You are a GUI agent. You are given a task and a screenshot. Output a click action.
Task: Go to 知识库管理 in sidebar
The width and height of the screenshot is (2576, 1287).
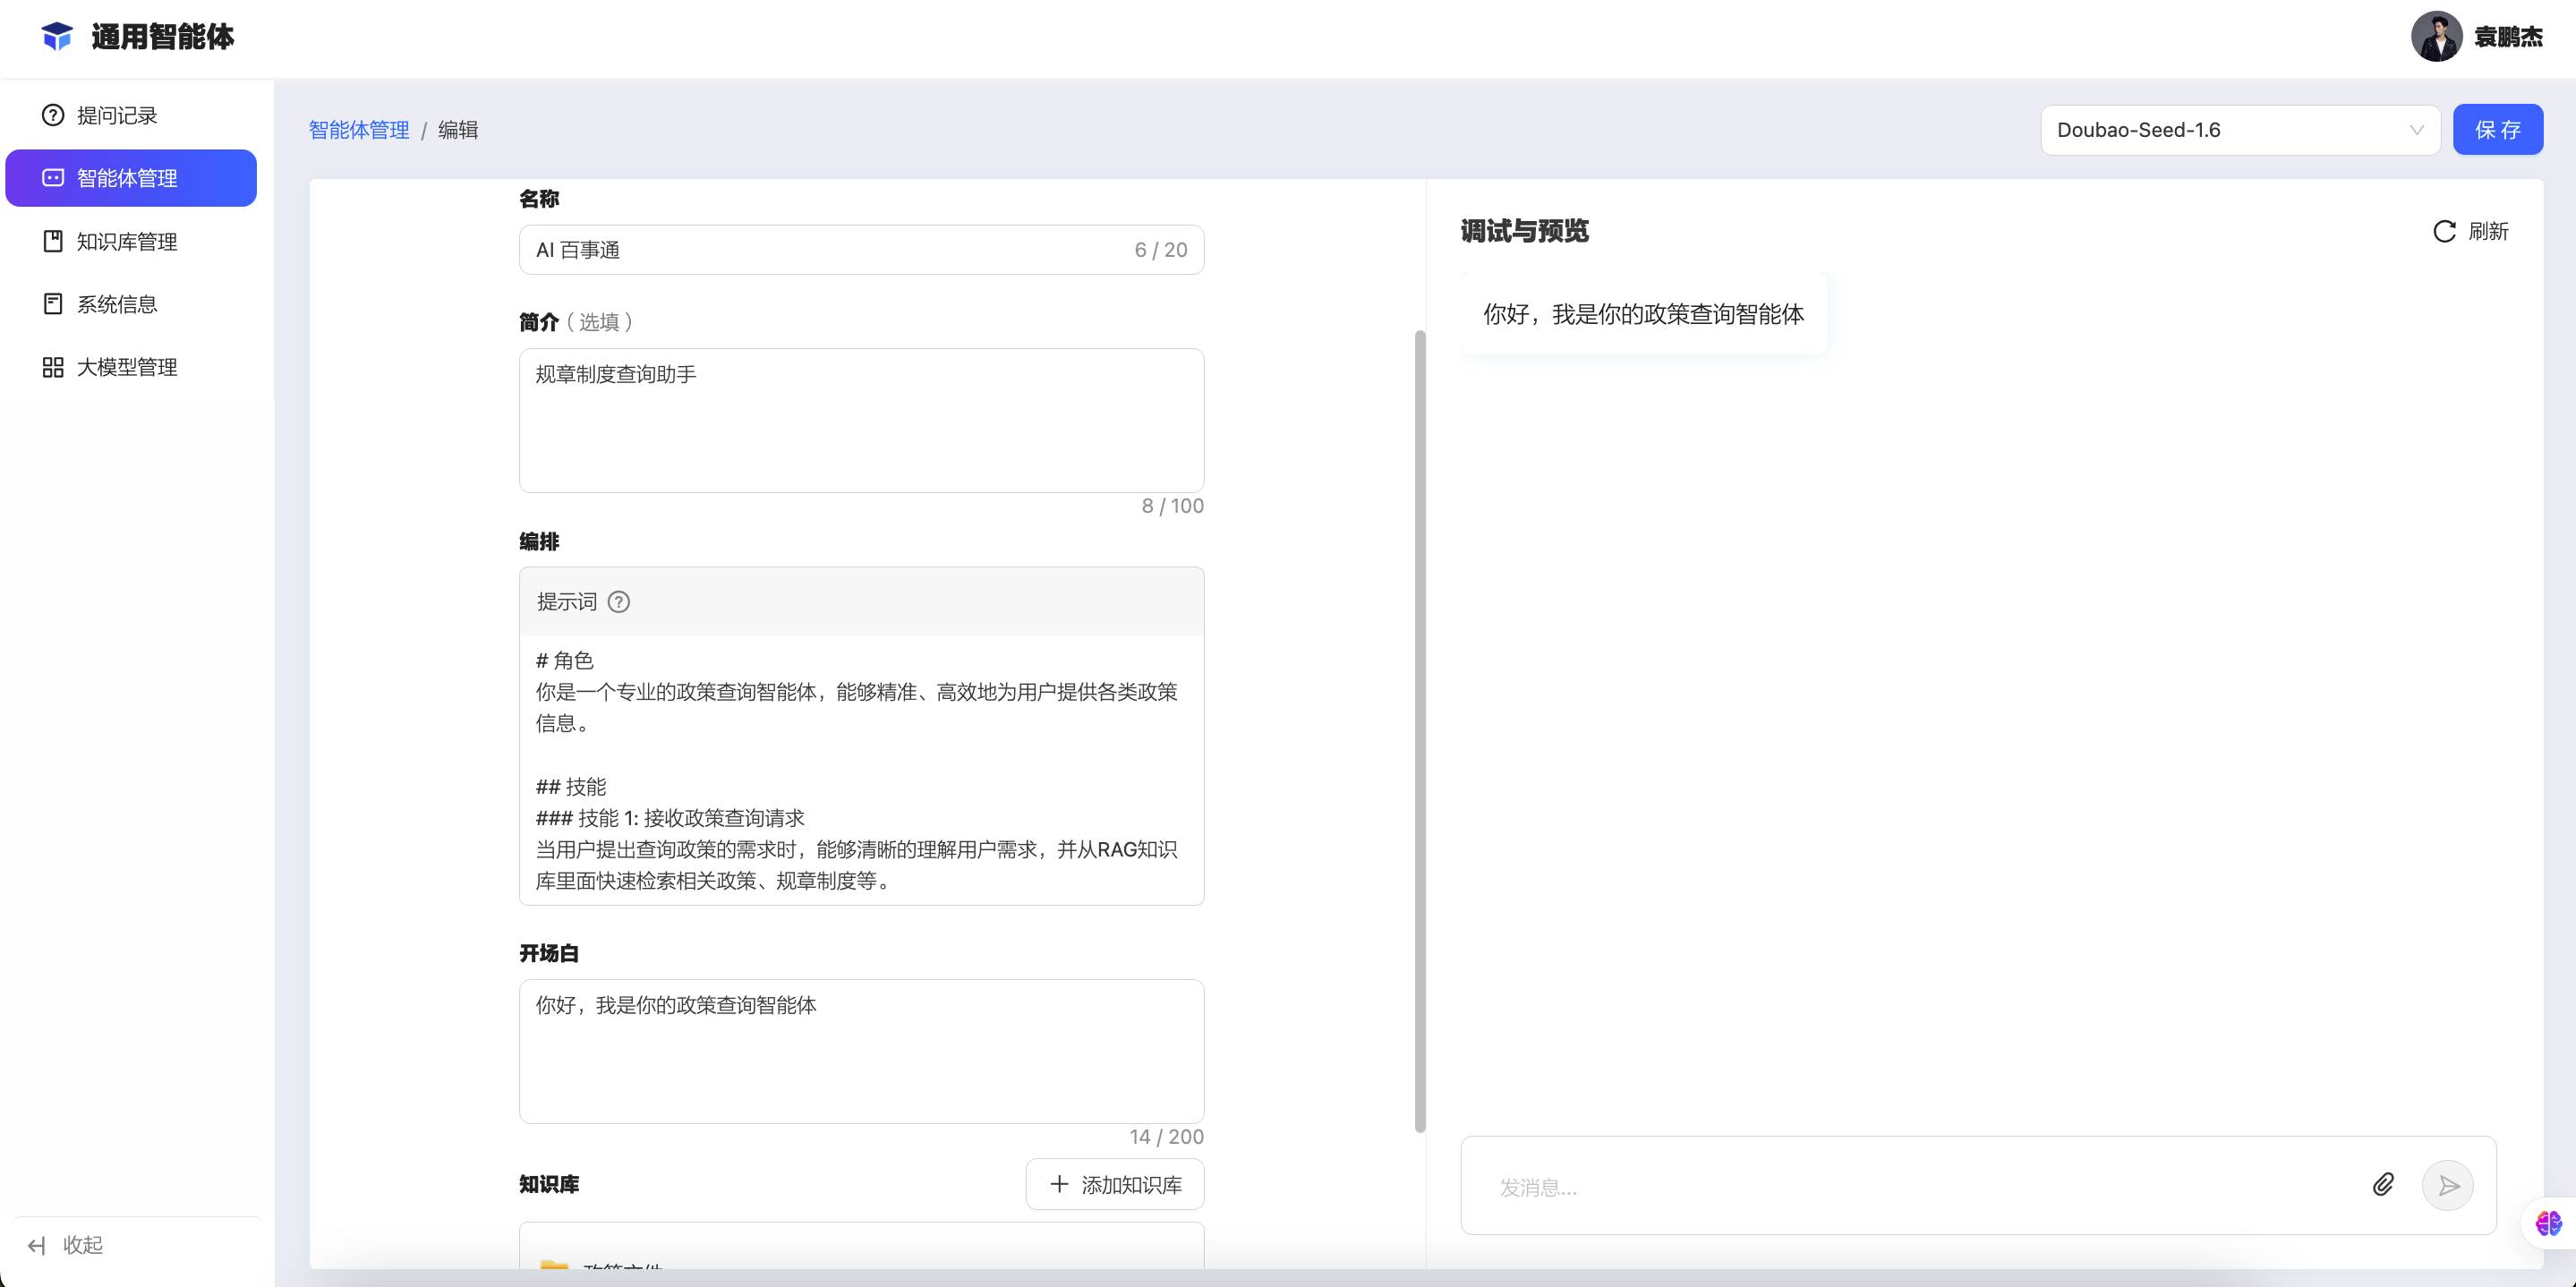click(x=127, y=242)
